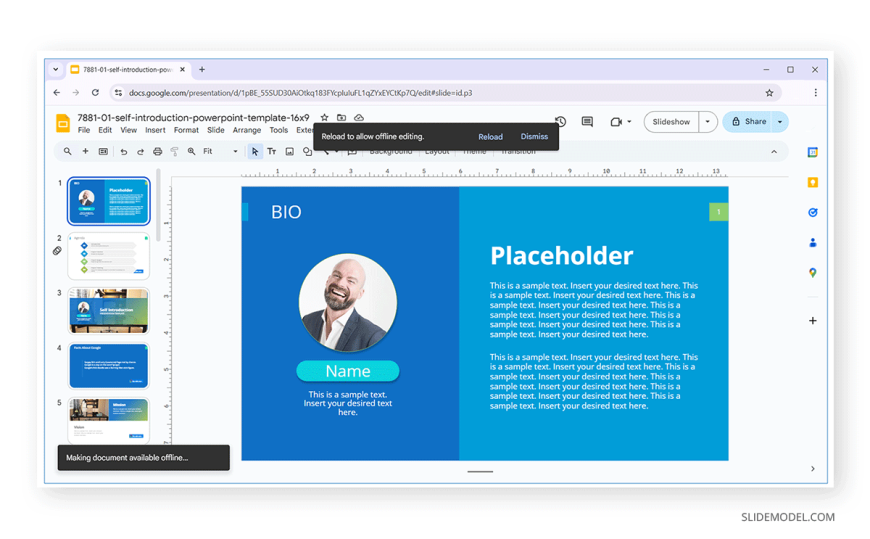The width and height of the screenshot is (870, 539).
Task: Expand the Share options arrow
Action: 780,122
